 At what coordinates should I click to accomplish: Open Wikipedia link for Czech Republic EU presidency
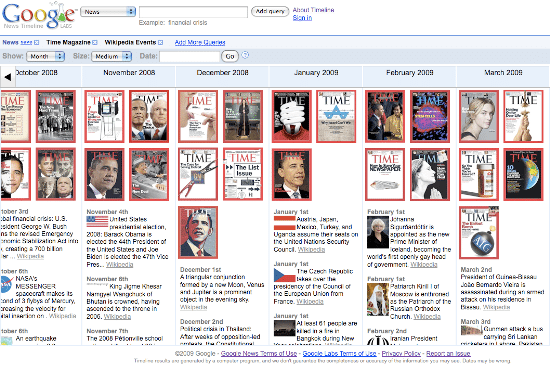click(310, 302)
